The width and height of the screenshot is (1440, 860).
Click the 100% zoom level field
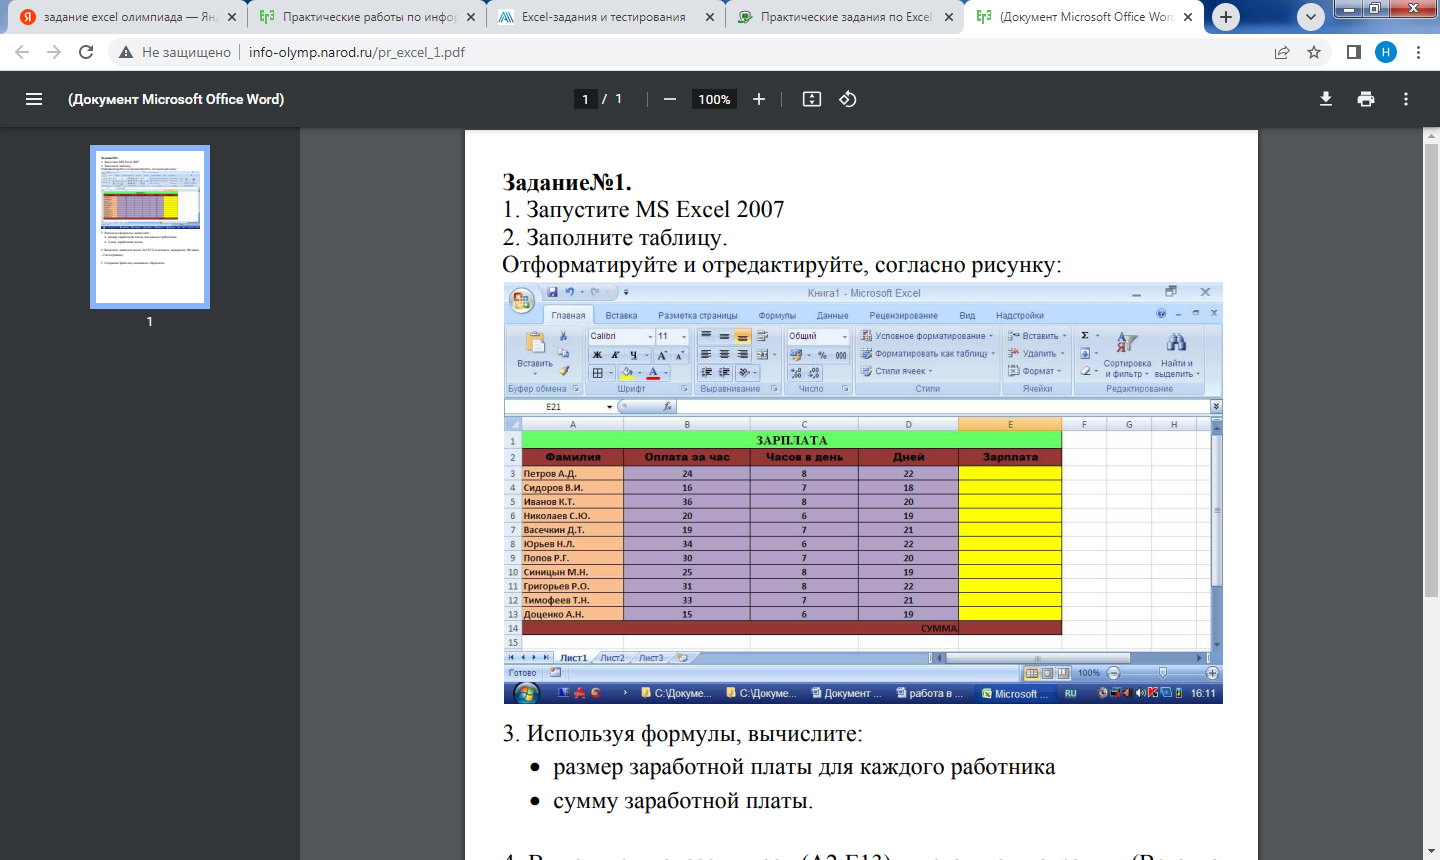pos(714,99)
